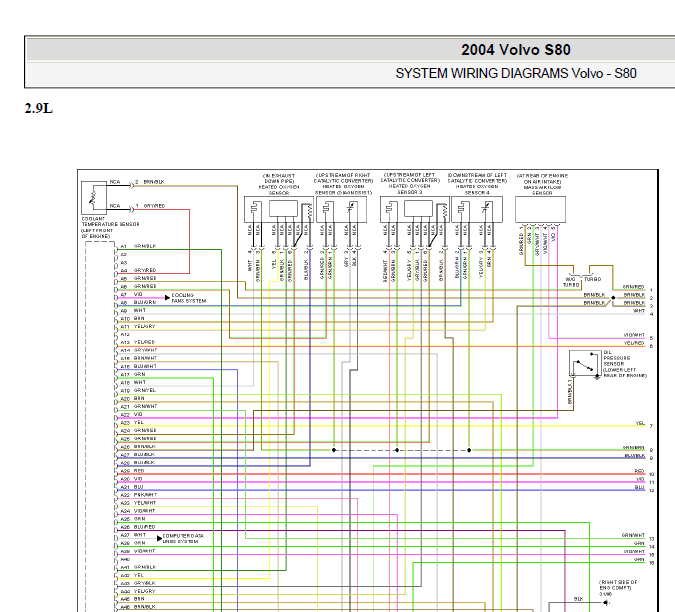Select pin 'A29 RED' label
675x612 pixels.
point(132,471)
